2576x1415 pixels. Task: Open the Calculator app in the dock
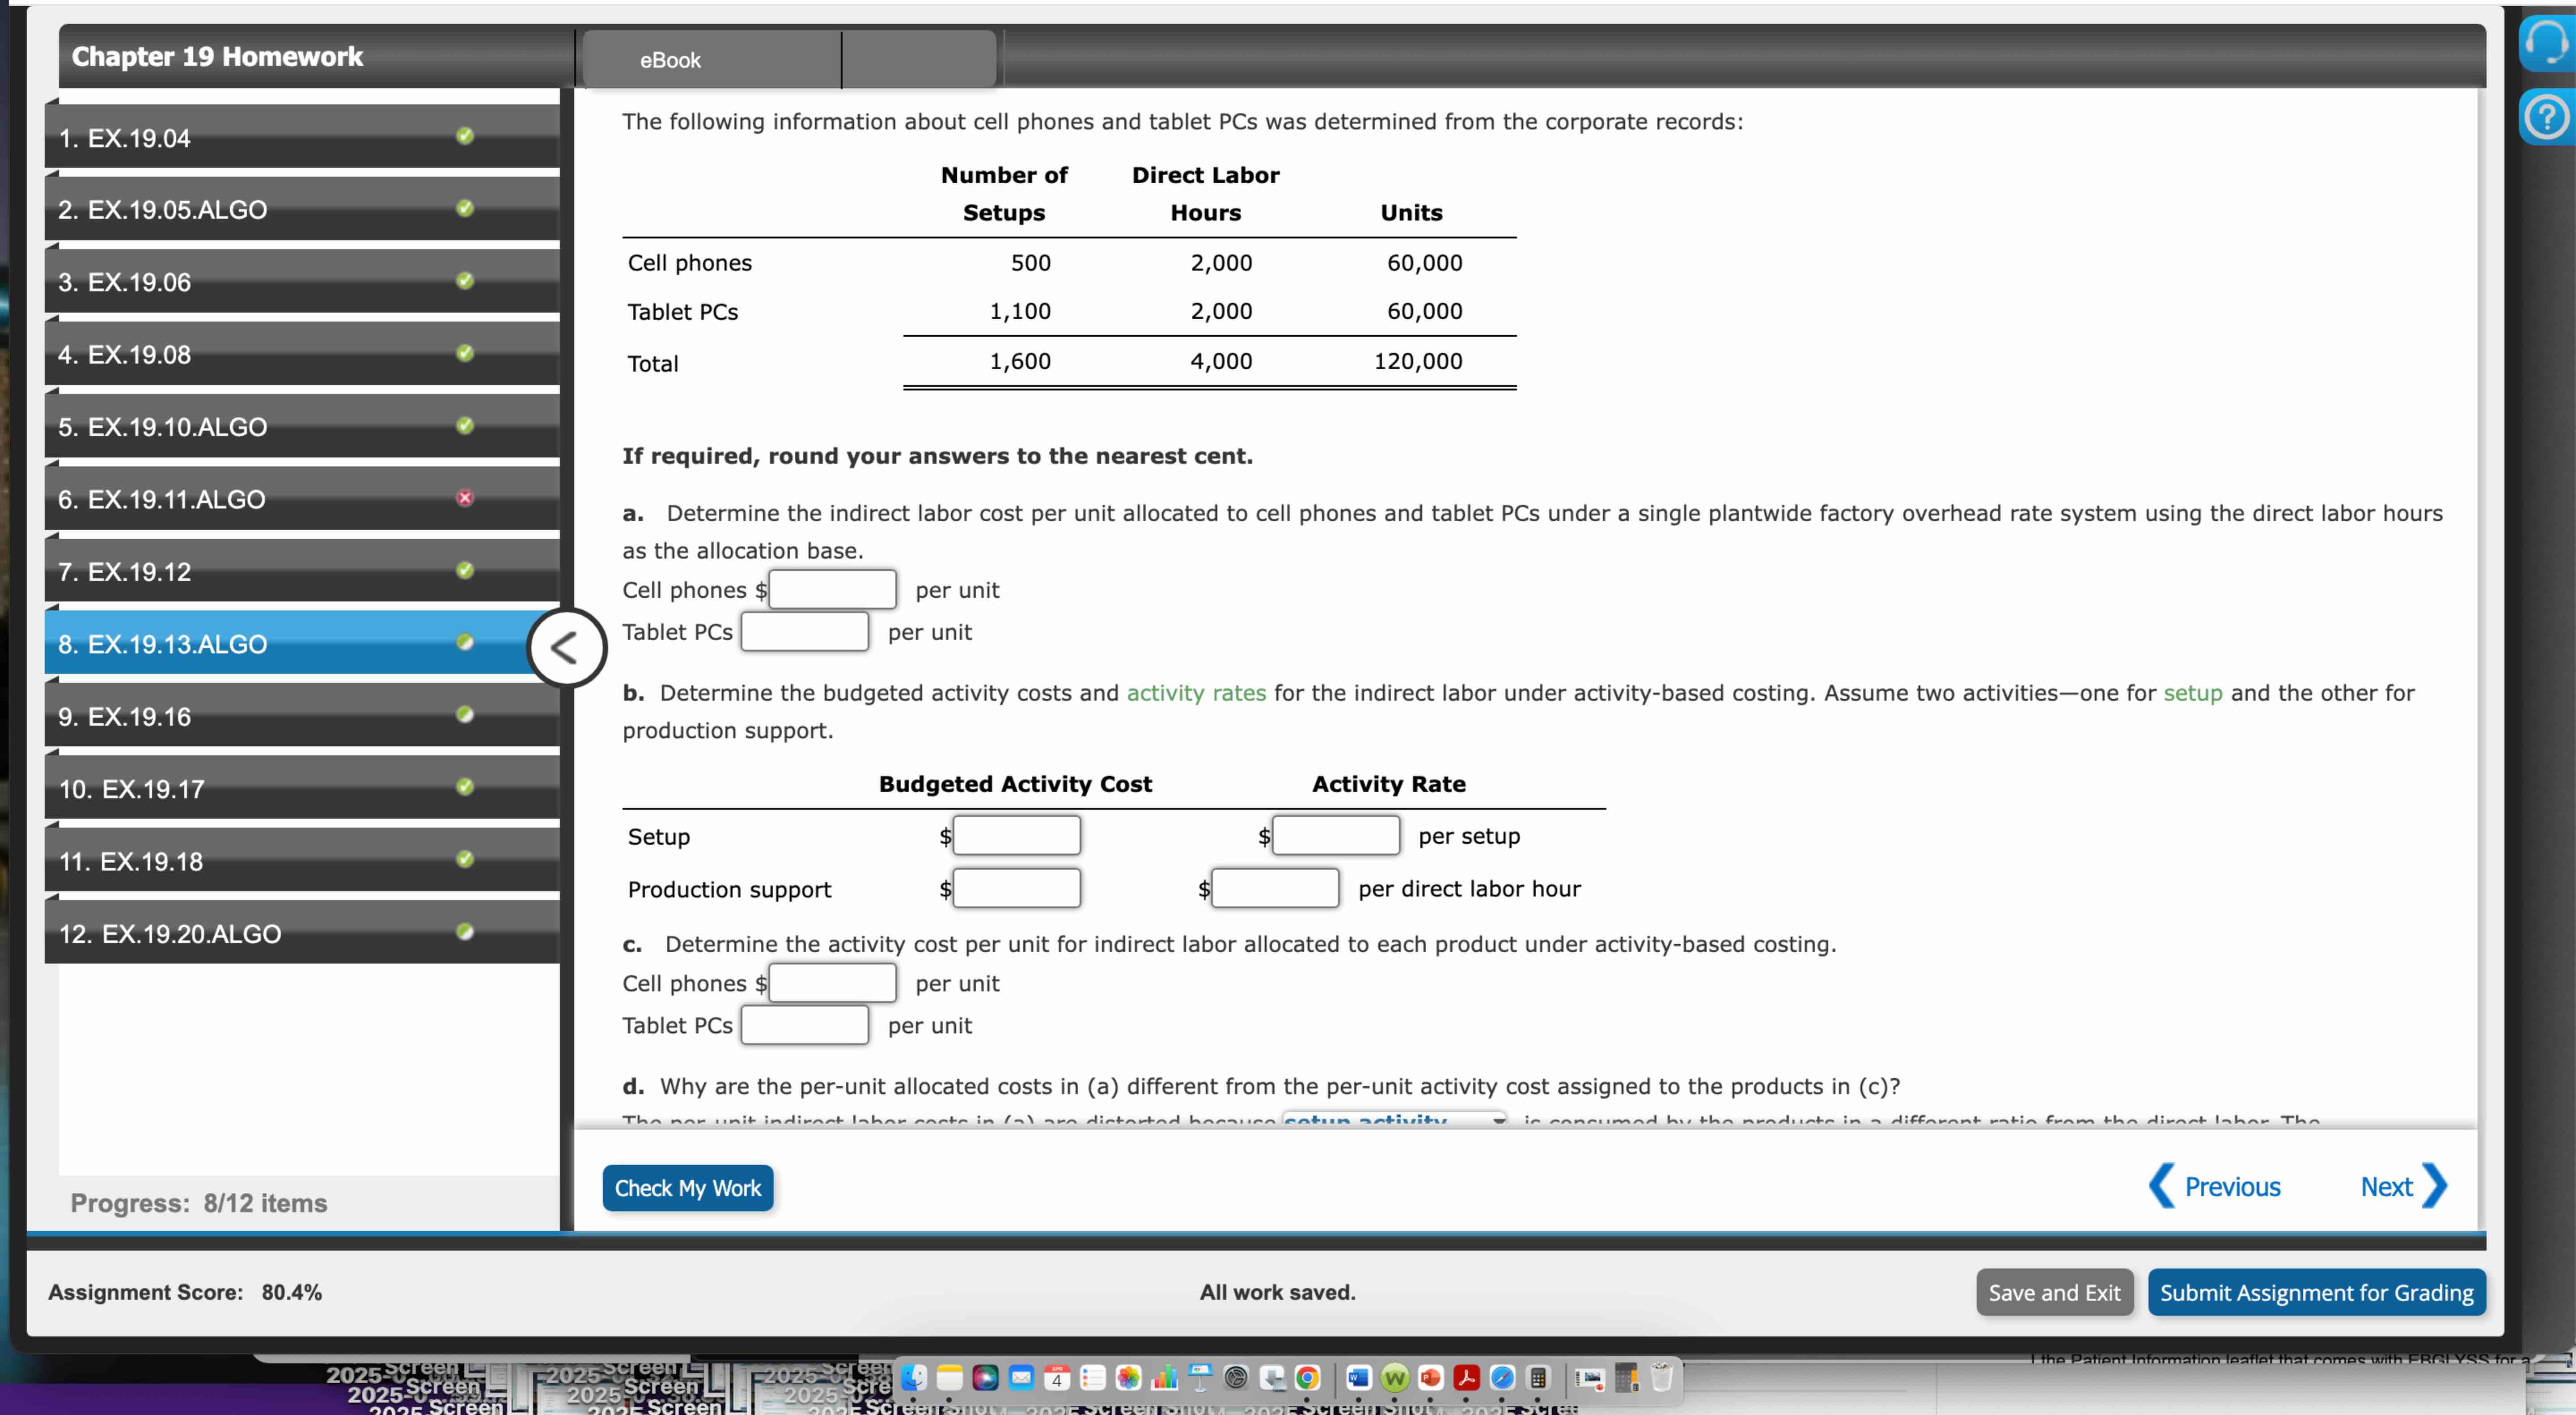point(1538,1378)
